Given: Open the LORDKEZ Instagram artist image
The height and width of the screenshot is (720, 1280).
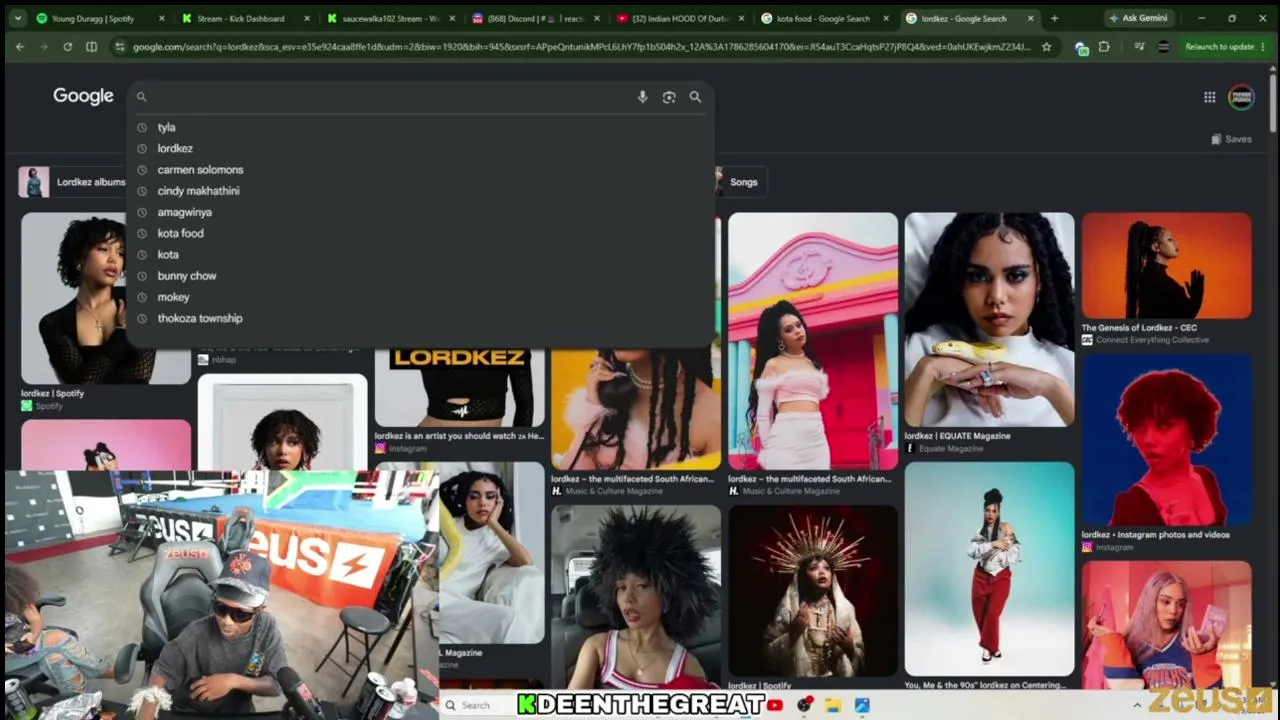Looking at the screenshot, I should pos(459,388).
